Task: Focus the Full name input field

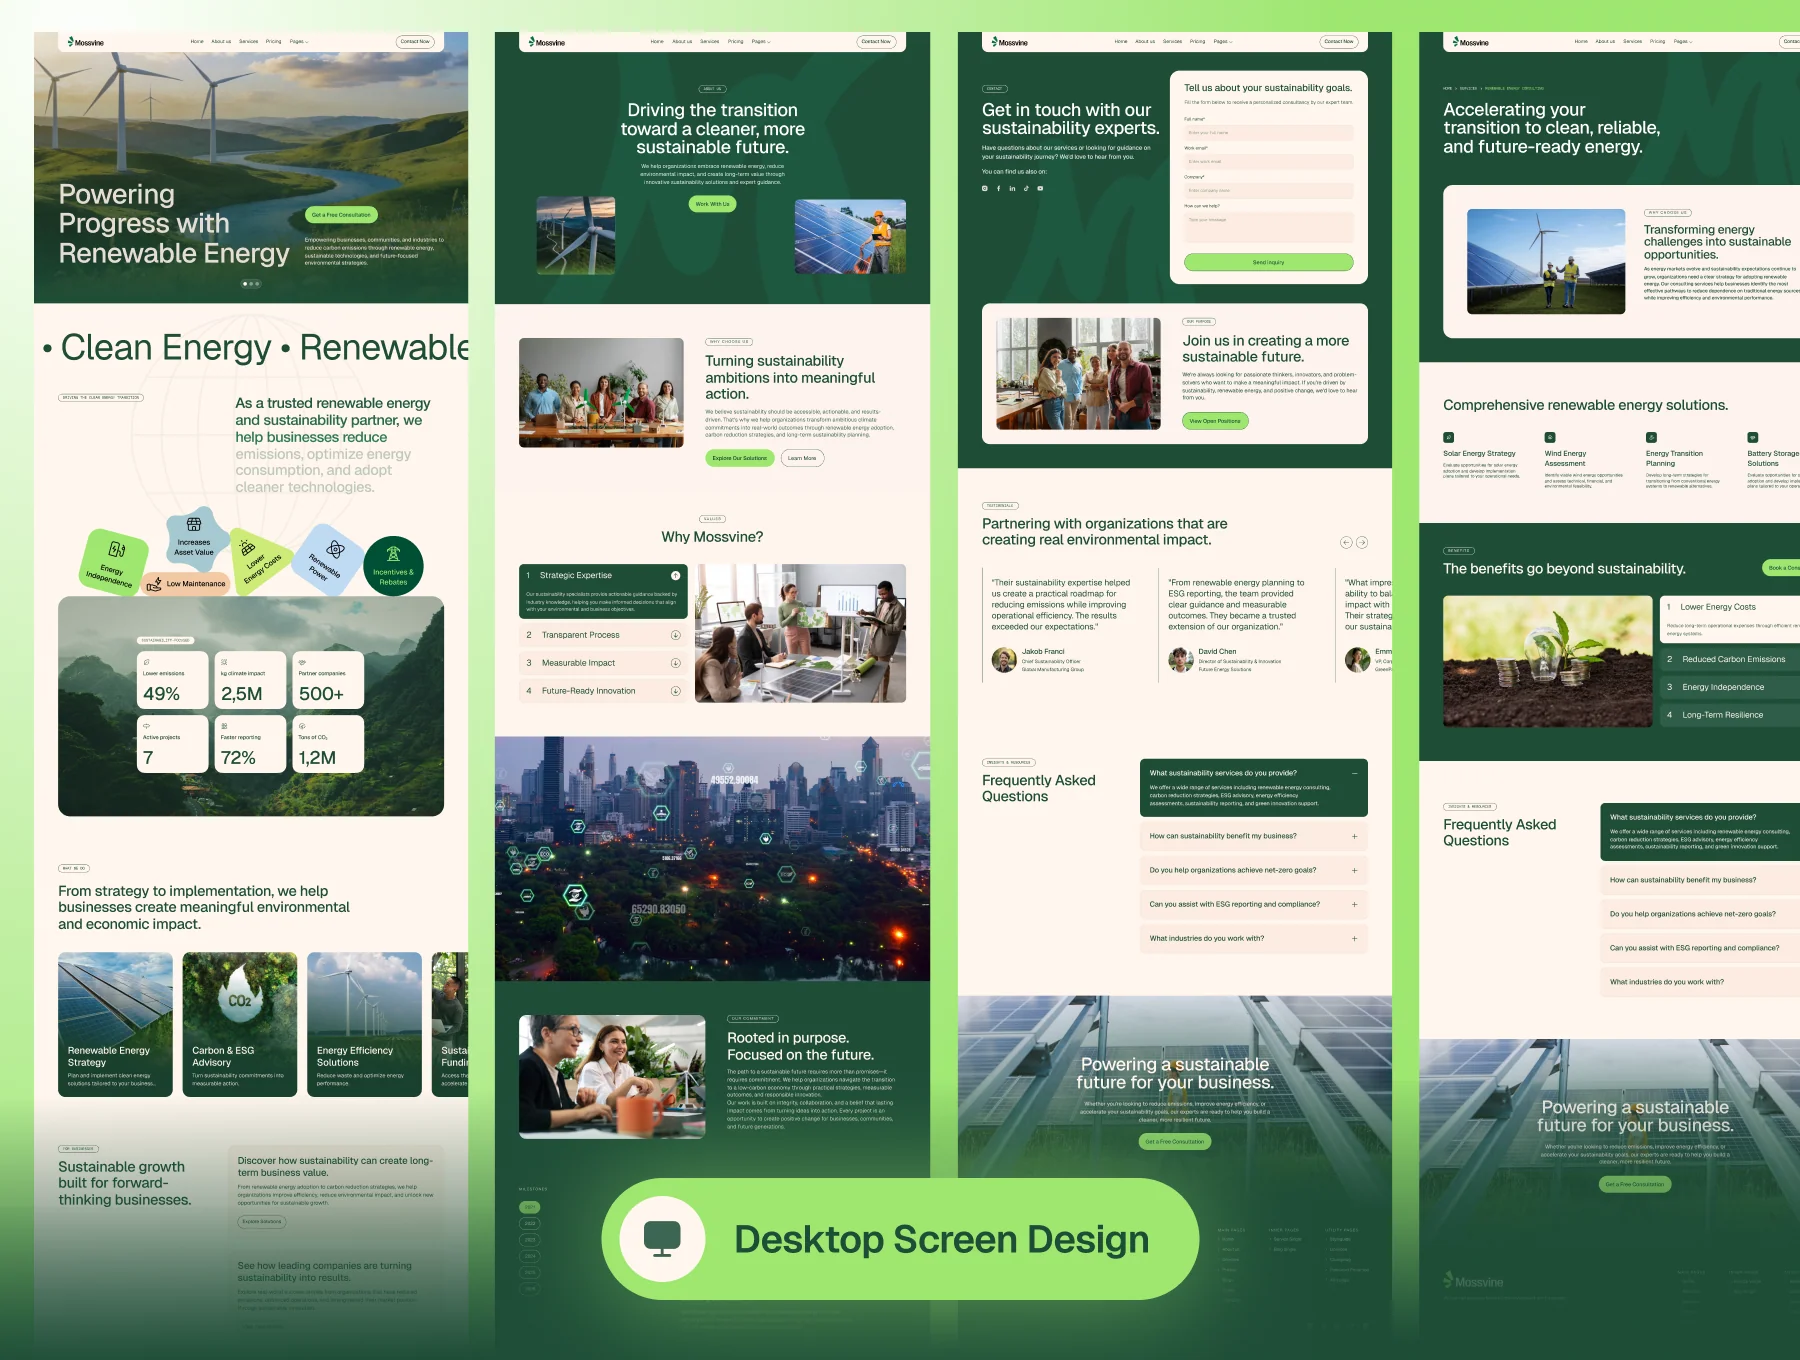Action: point(1269,133)
